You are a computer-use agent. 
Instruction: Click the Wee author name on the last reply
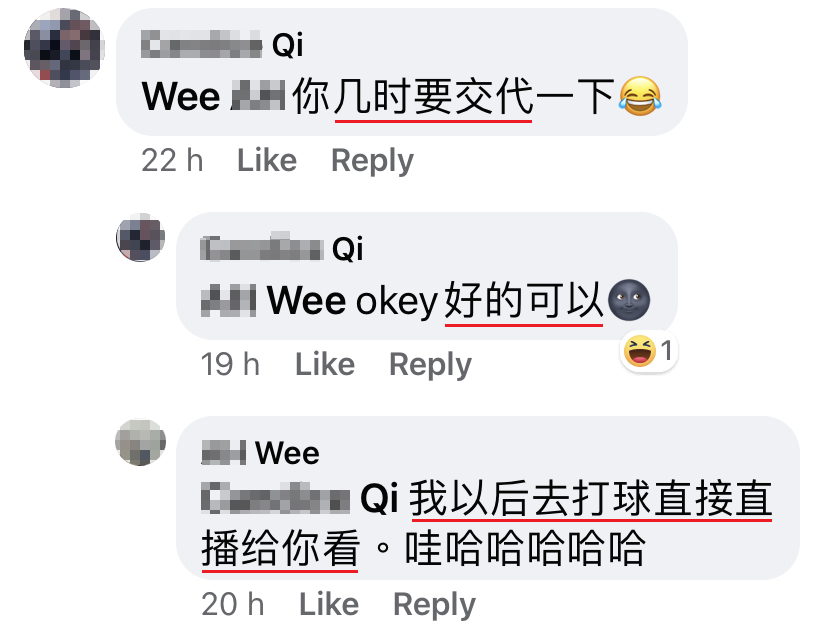[260, 453]
